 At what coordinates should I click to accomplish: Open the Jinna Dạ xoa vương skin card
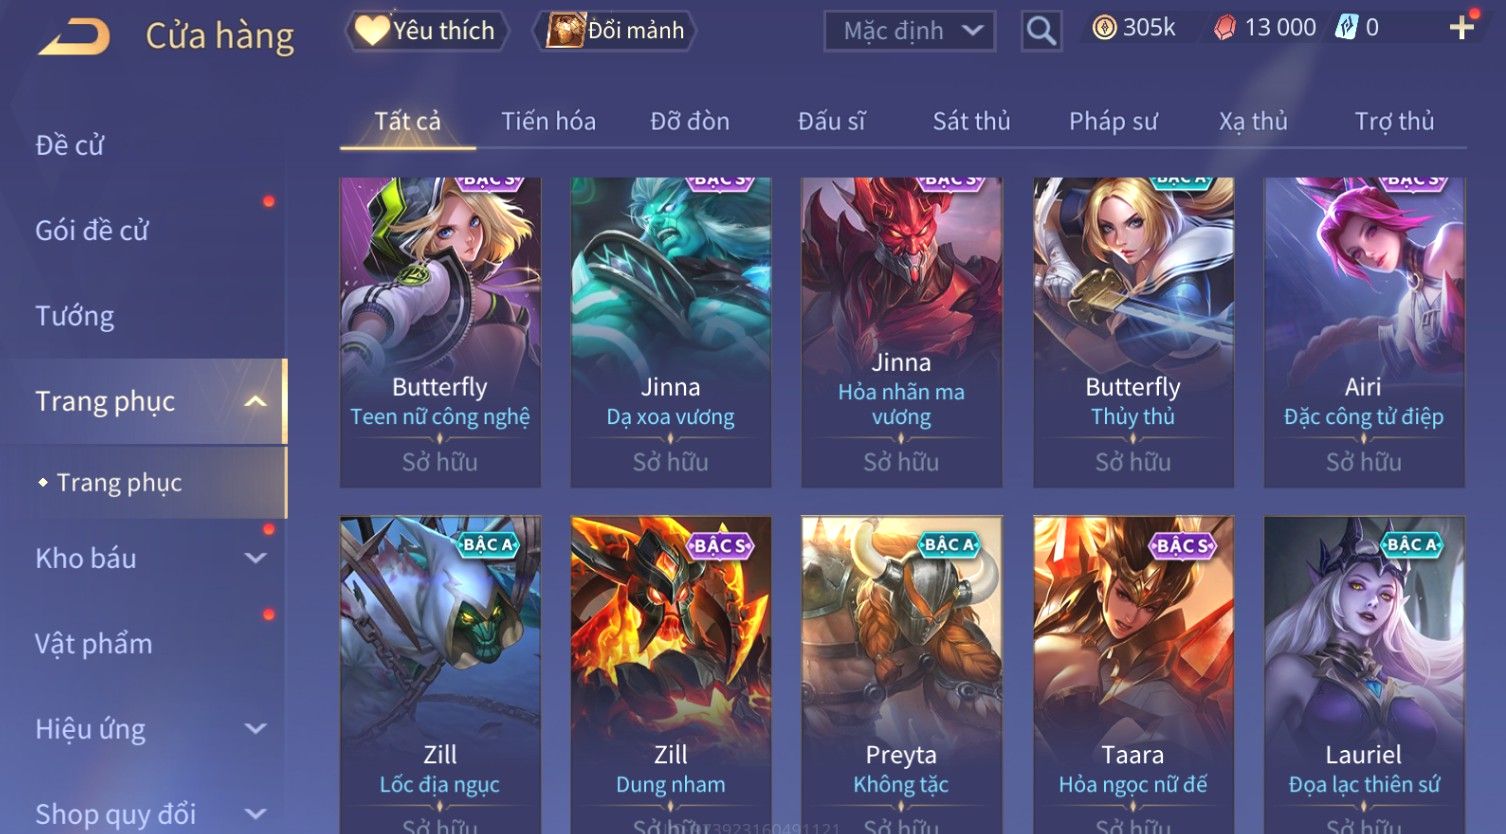coord(671,332)
